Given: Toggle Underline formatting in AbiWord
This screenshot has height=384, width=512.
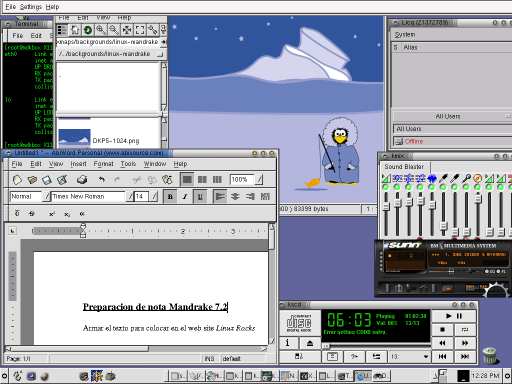Looking at the screenshot, I should 200,197.
